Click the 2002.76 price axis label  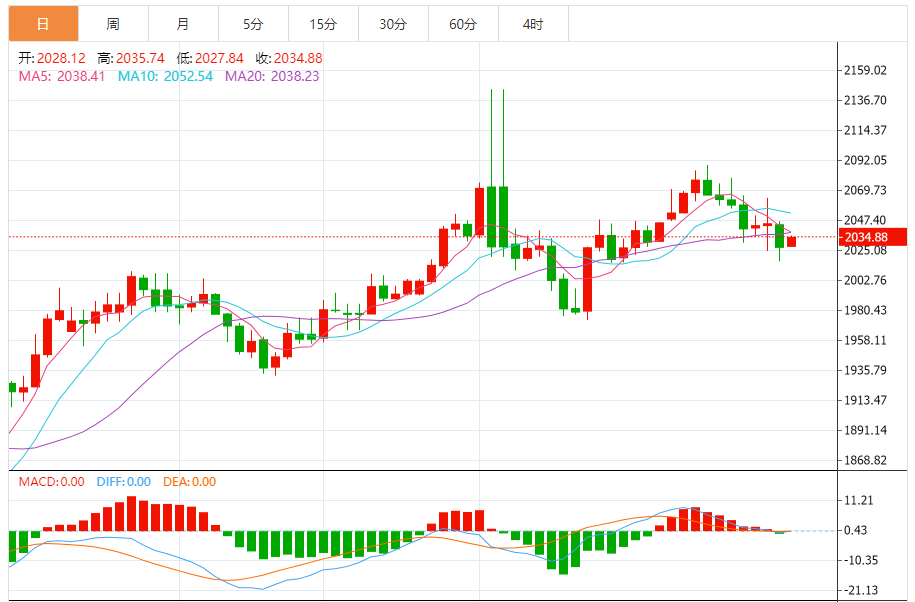tap(865, 281)
